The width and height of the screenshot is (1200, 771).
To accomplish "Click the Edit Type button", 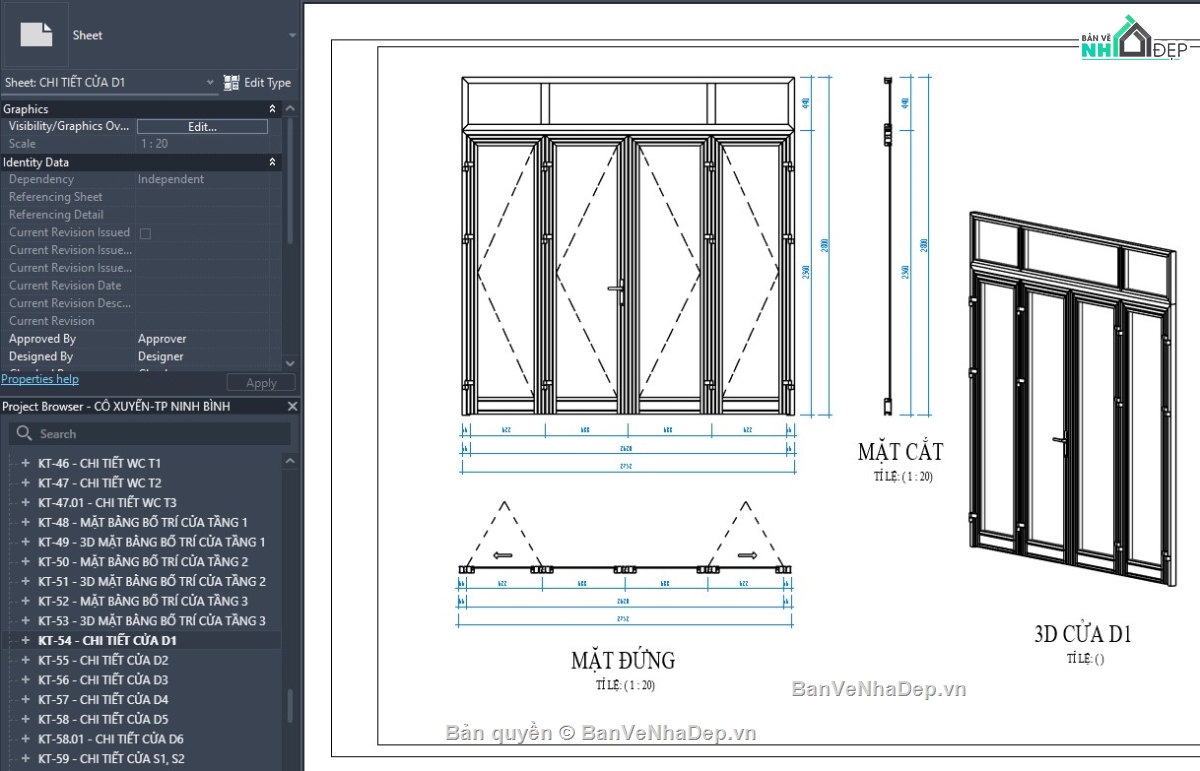I will (x=257, y=82).
